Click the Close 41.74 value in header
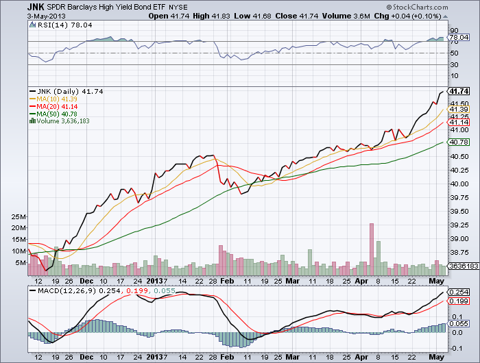 point(297,16)
